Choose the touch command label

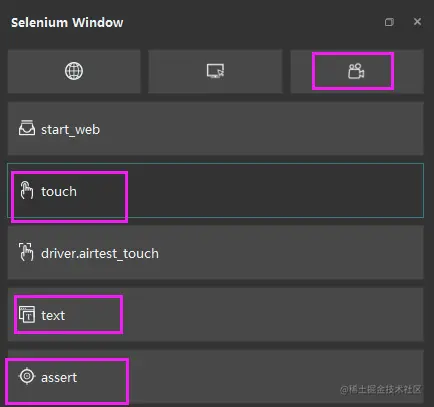[59, 191]
